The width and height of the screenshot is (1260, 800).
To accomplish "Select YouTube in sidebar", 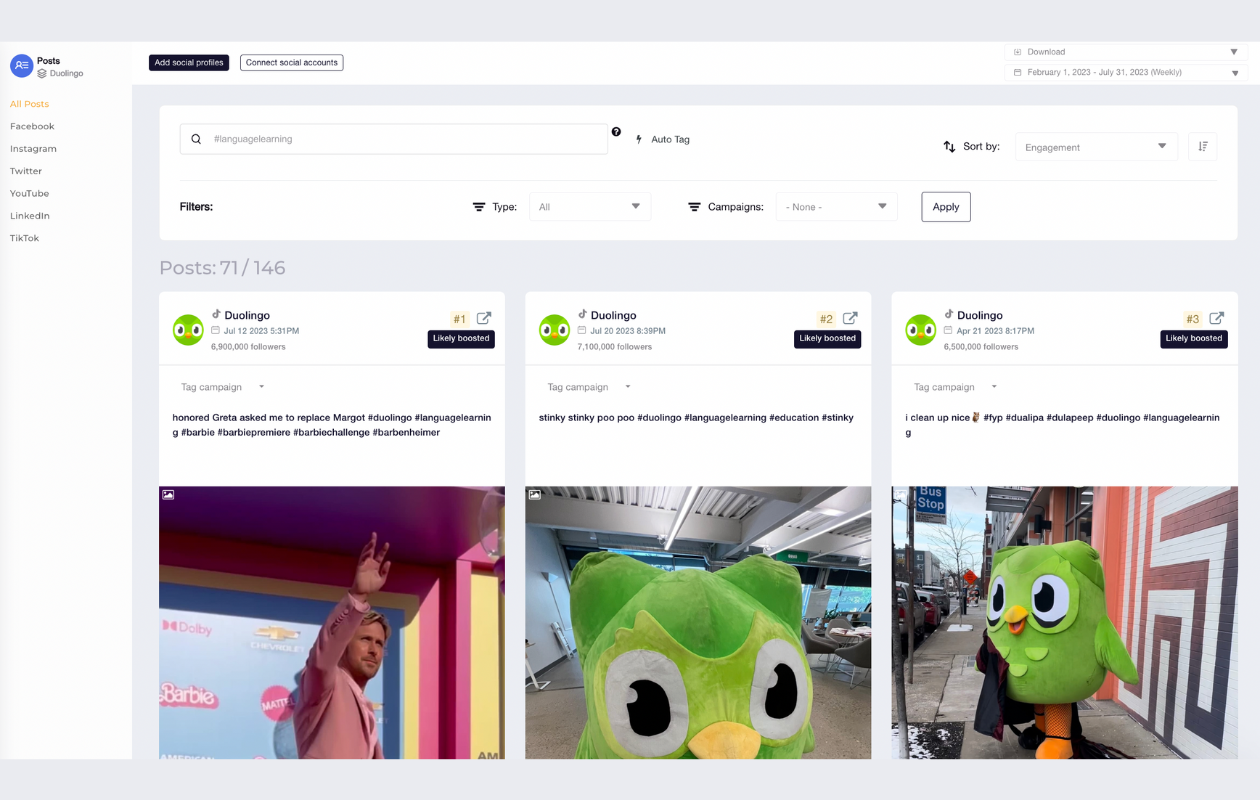I will (x=29, y=193).
